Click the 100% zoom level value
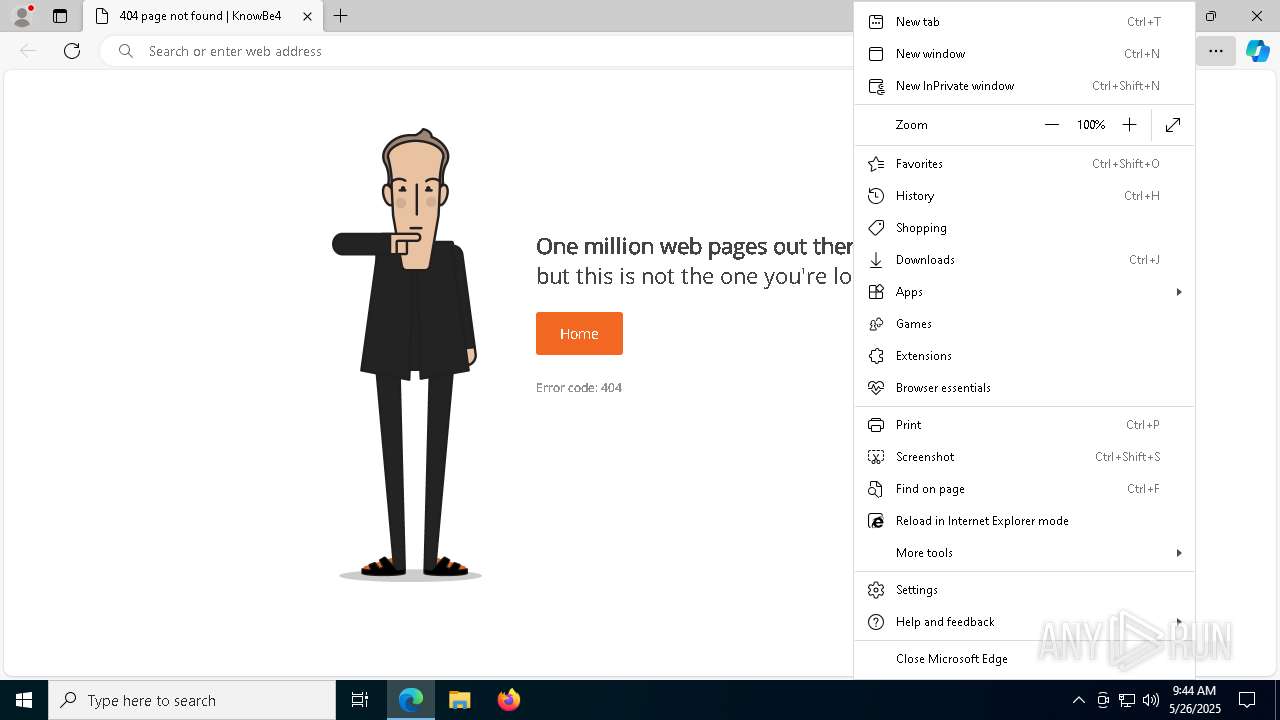The height and width of the screenshot is (720, 1280). [x=1091, y=125]
